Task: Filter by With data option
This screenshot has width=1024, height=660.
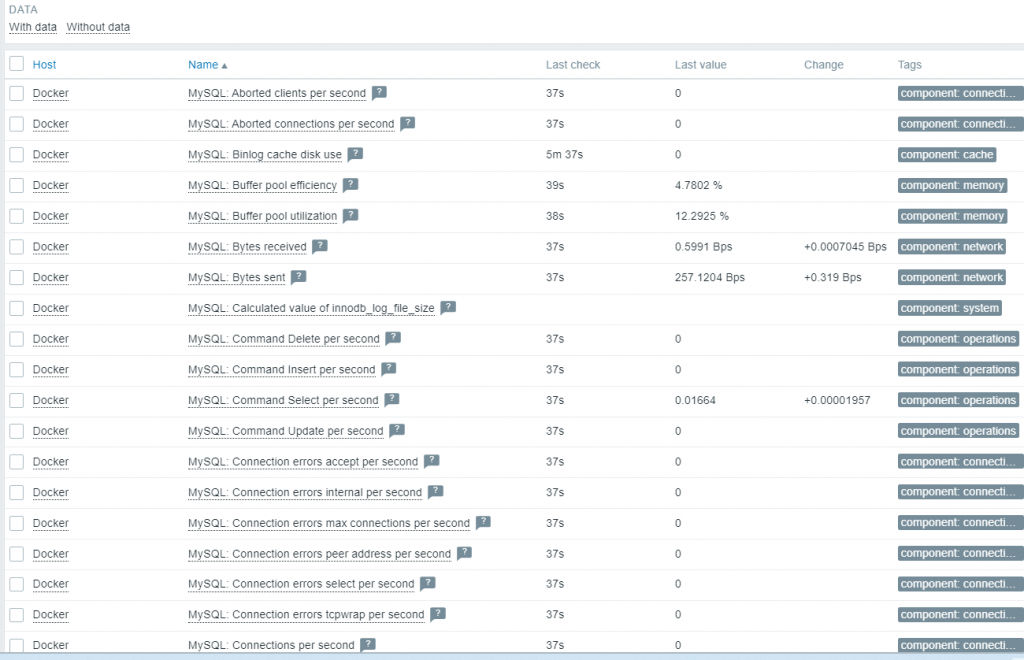Action: coord(33,27)
